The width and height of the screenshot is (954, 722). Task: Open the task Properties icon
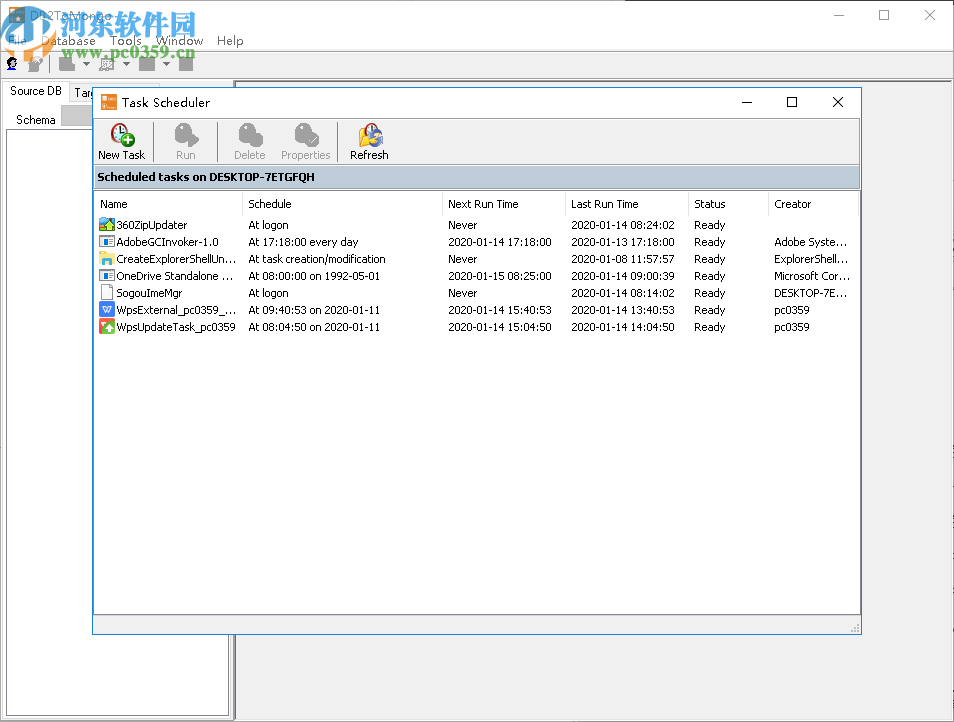[x=305, y=141]
